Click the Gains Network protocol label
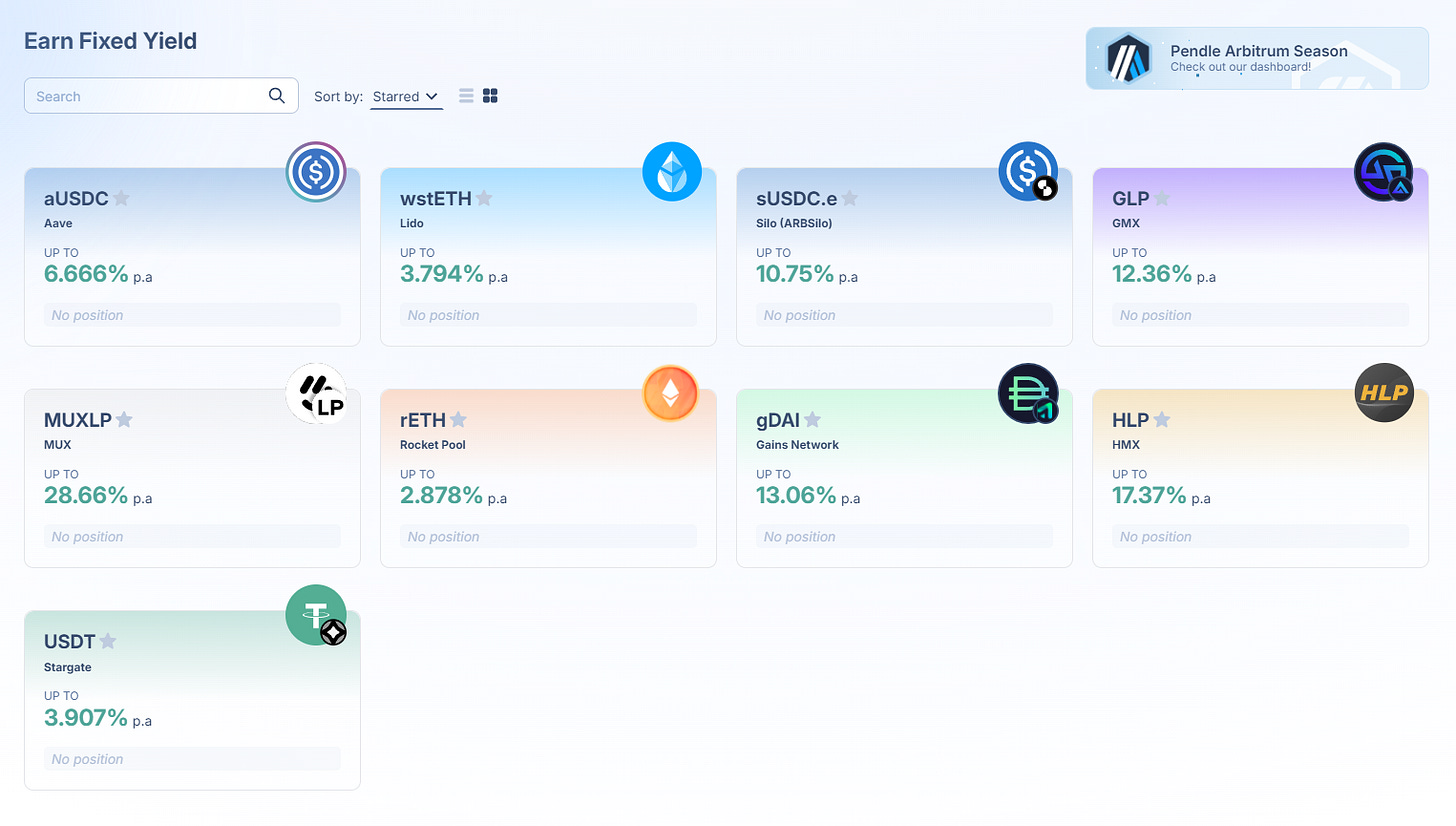1456x826 pixels. click(797, 444)
